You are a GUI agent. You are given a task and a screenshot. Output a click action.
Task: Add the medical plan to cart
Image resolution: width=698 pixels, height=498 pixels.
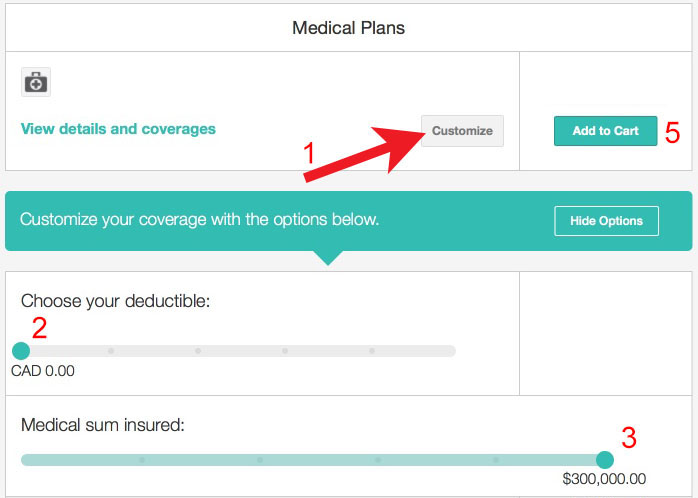[x=605, y=131]
